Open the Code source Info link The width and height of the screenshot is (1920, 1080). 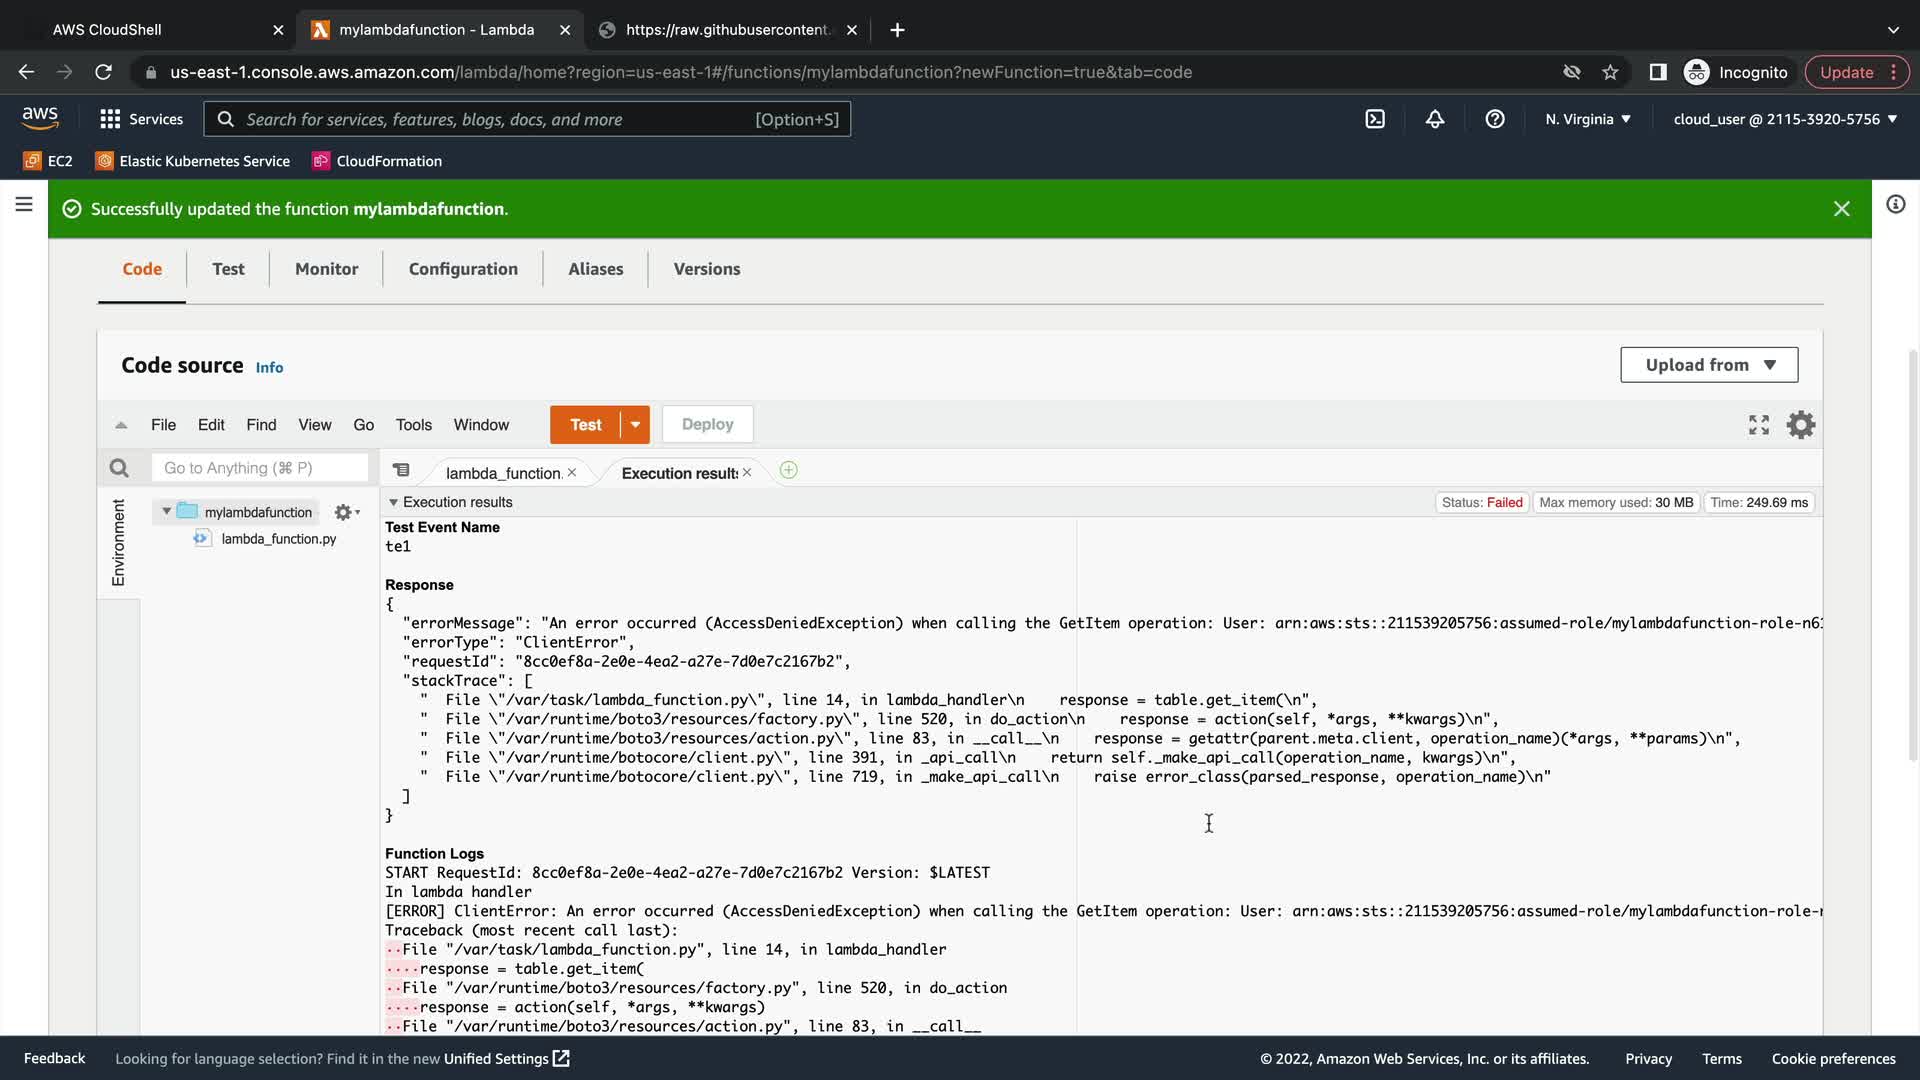point(269,368)
